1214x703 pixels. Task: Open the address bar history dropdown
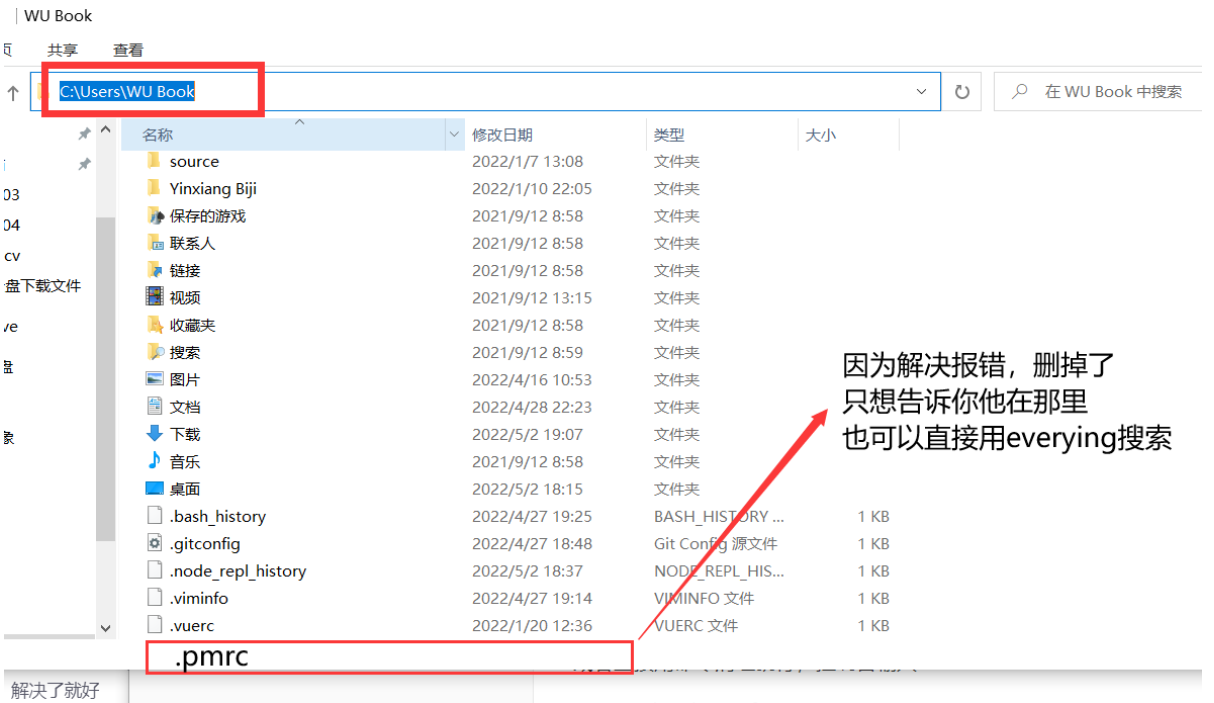point(920,91)
